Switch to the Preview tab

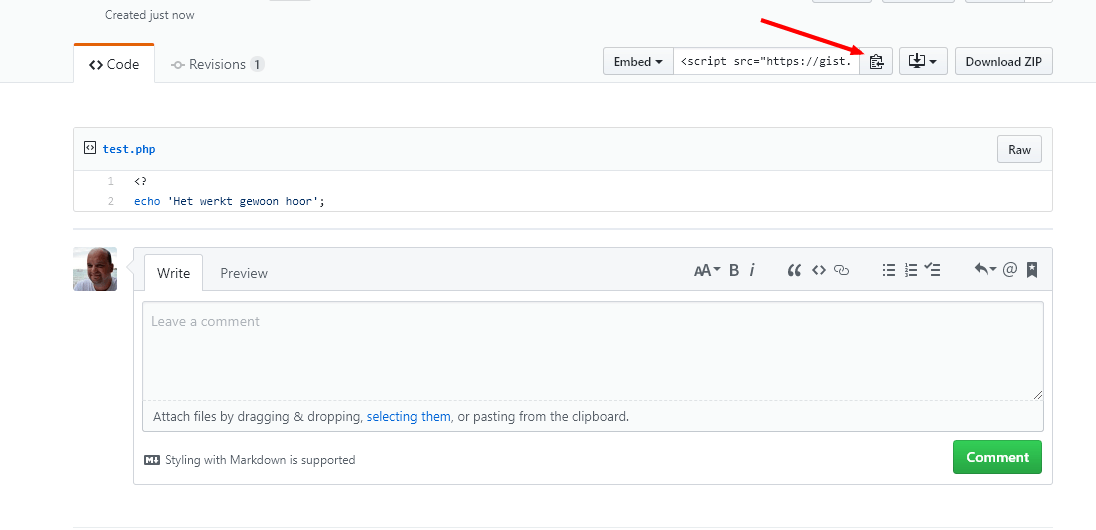pyautogui.click(x=244, y=273)
